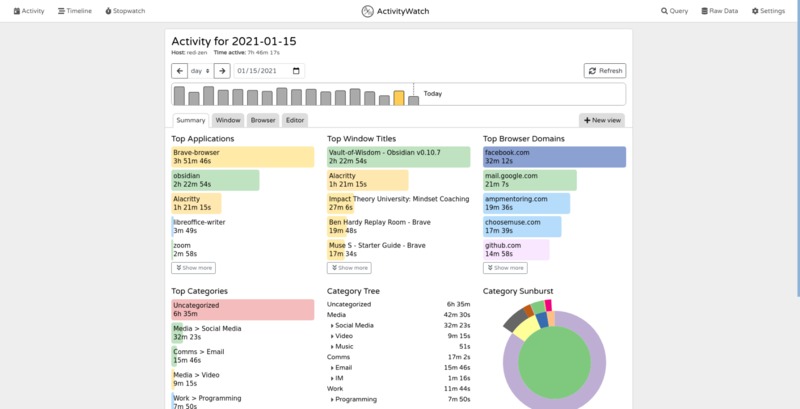The width and height of the screenshot is (800, 409).
Task: Switch to the Browser tab
Action: coord(263,120)
